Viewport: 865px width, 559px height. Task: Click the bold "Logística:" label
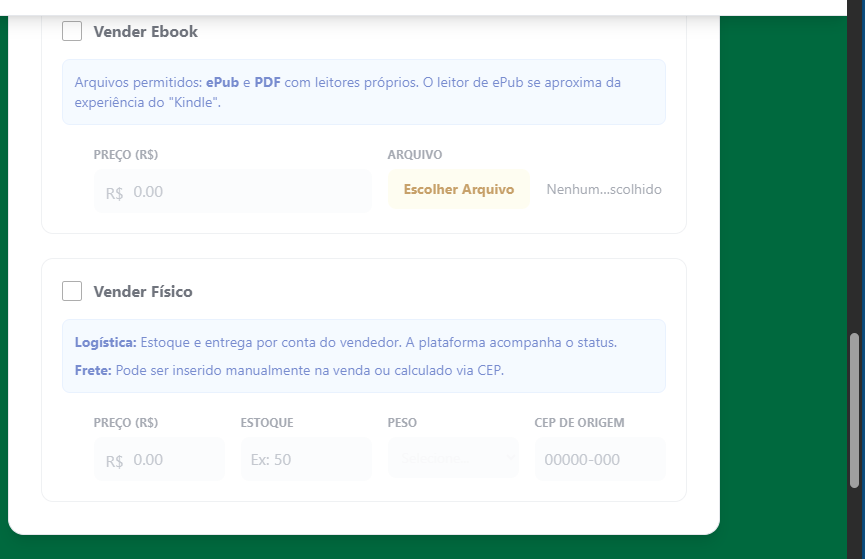coord(105,343)
